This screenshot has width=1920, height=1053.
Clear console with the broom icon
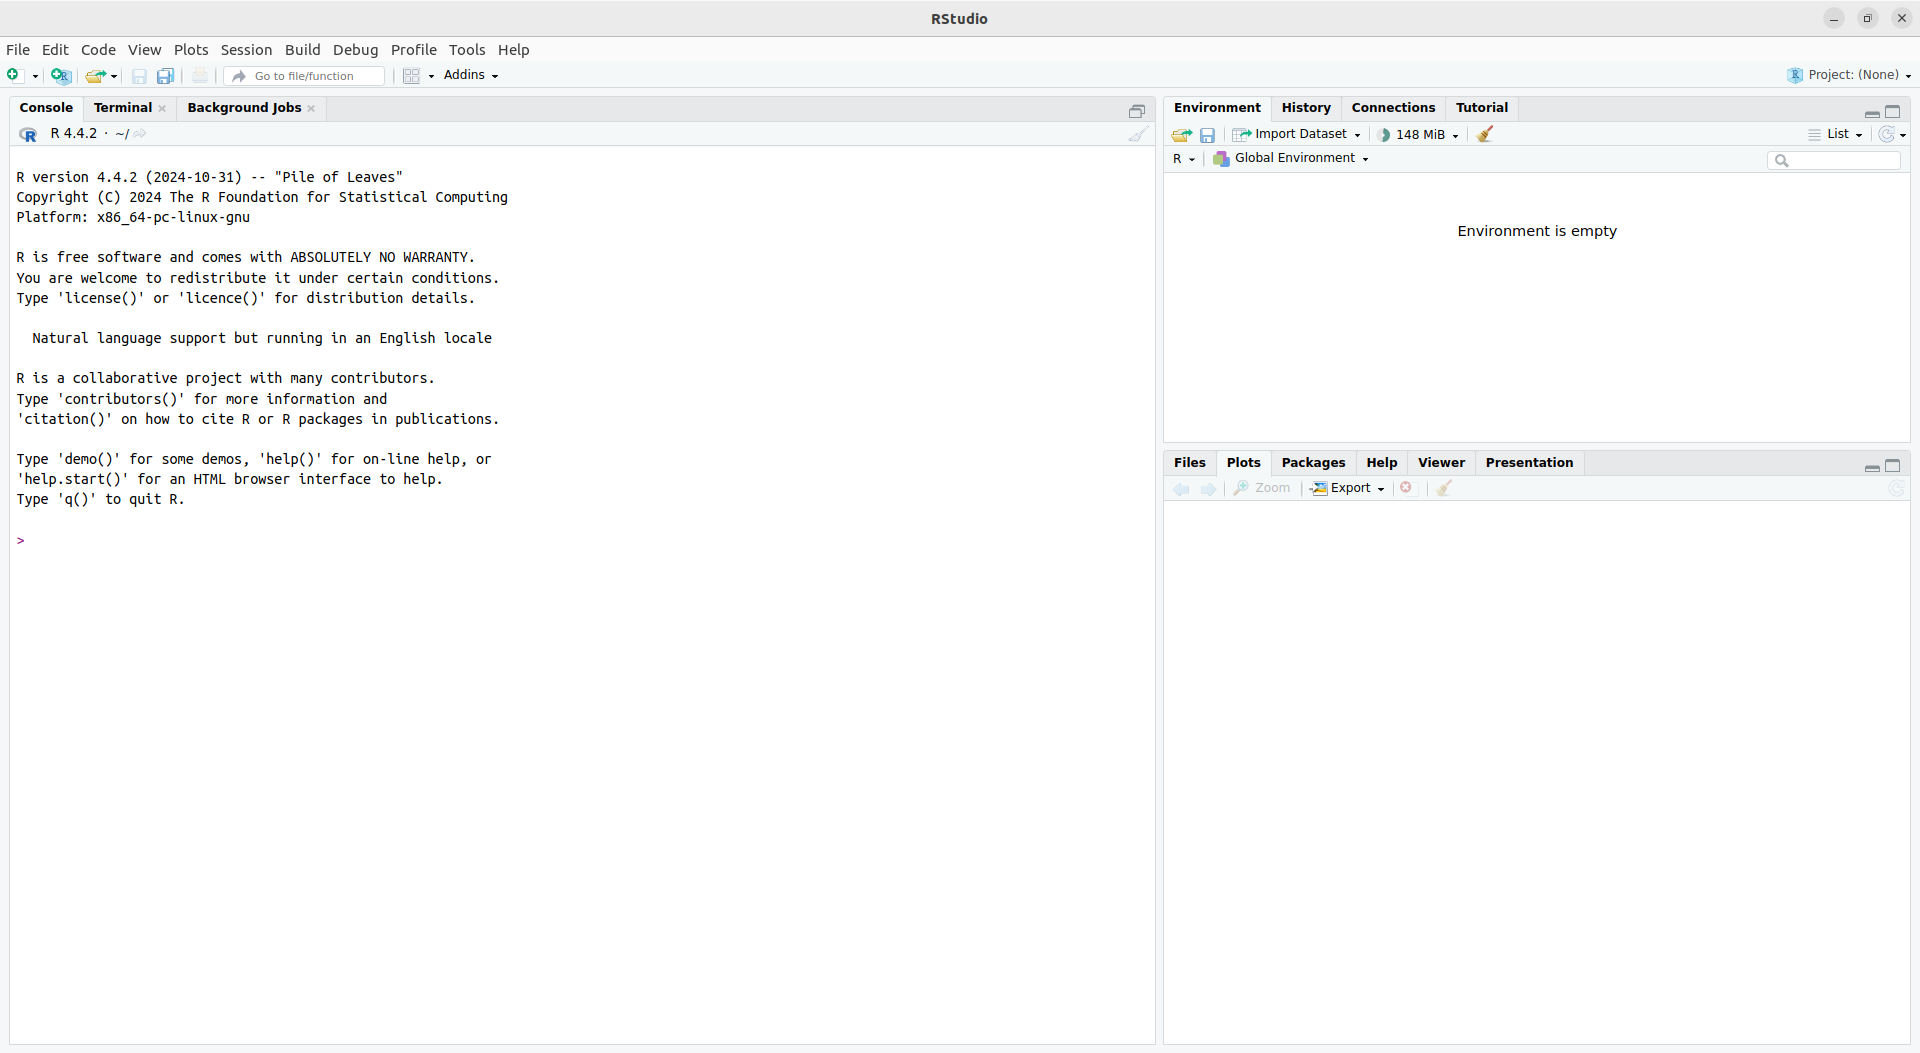(1137, 134)
